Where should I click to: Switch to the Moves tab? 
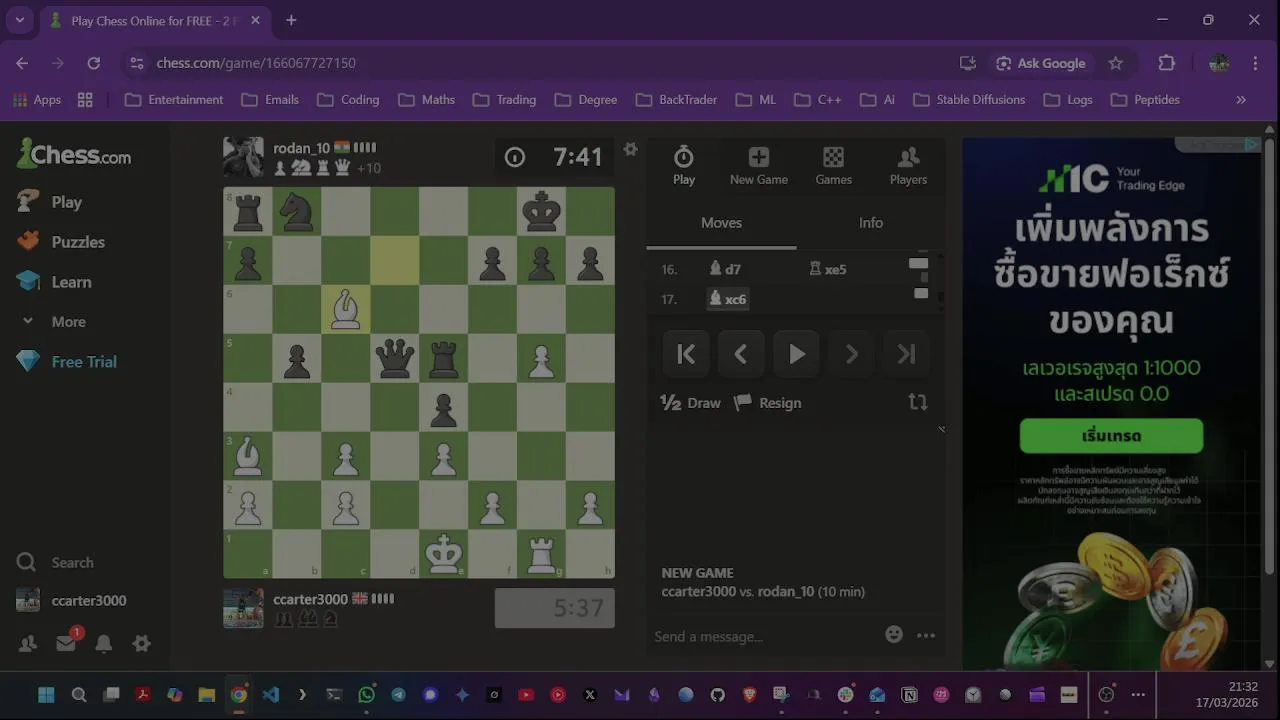[x=721, y=223]
